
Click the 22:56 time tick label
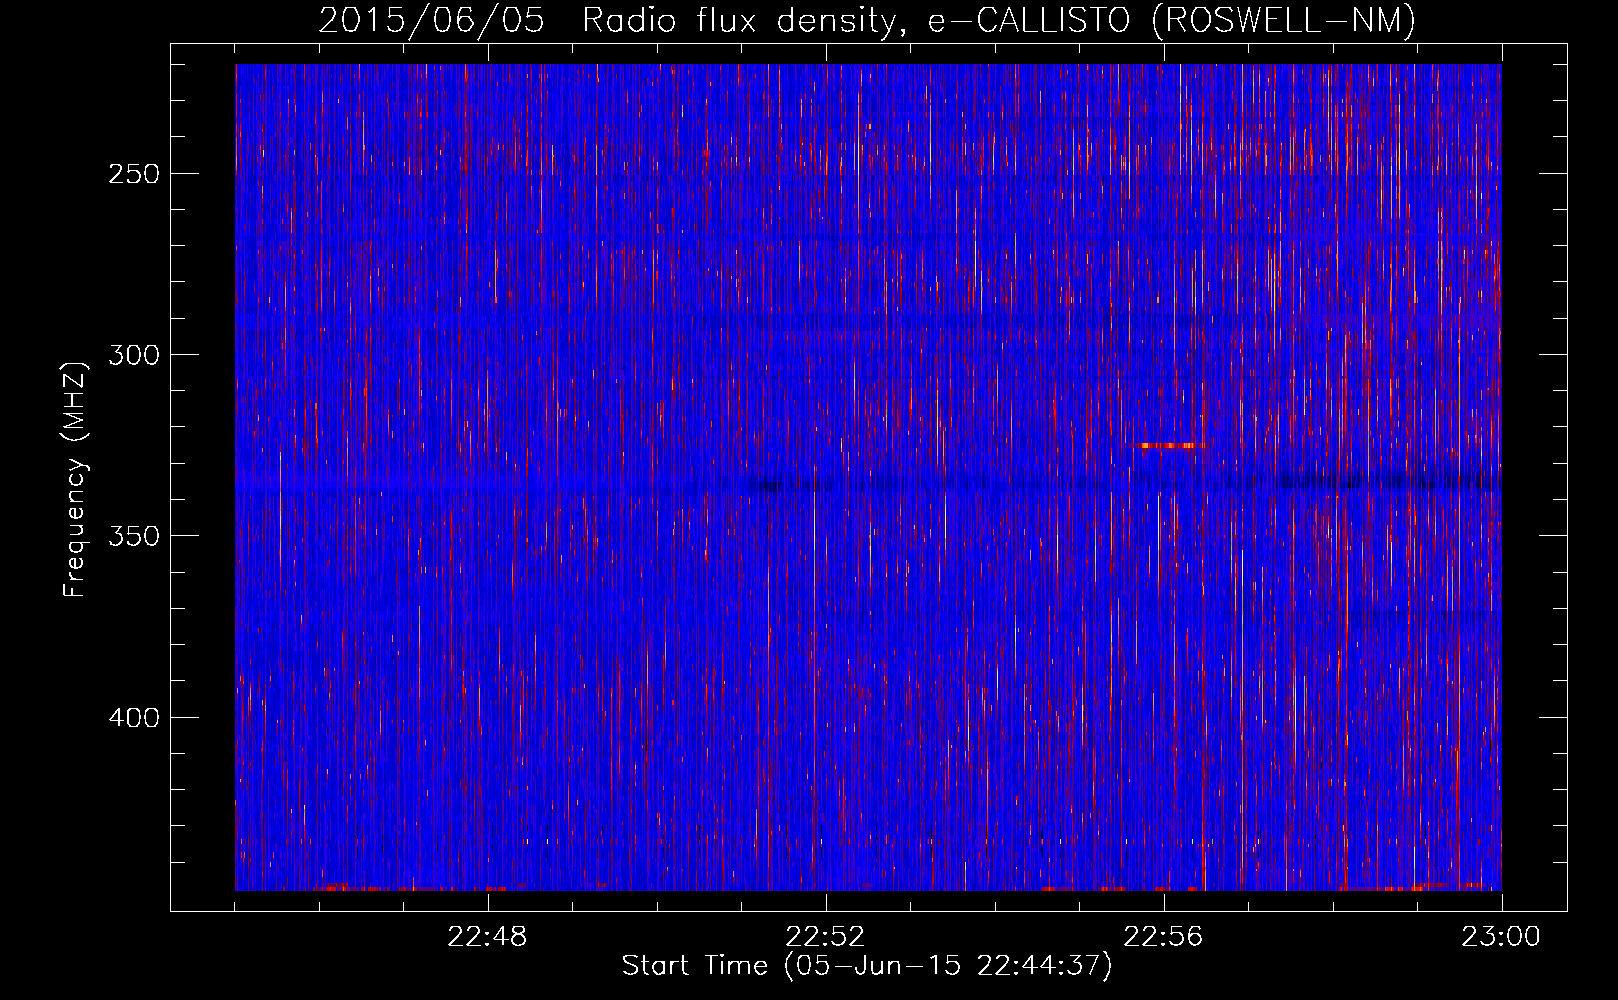tap(1164, 937)
